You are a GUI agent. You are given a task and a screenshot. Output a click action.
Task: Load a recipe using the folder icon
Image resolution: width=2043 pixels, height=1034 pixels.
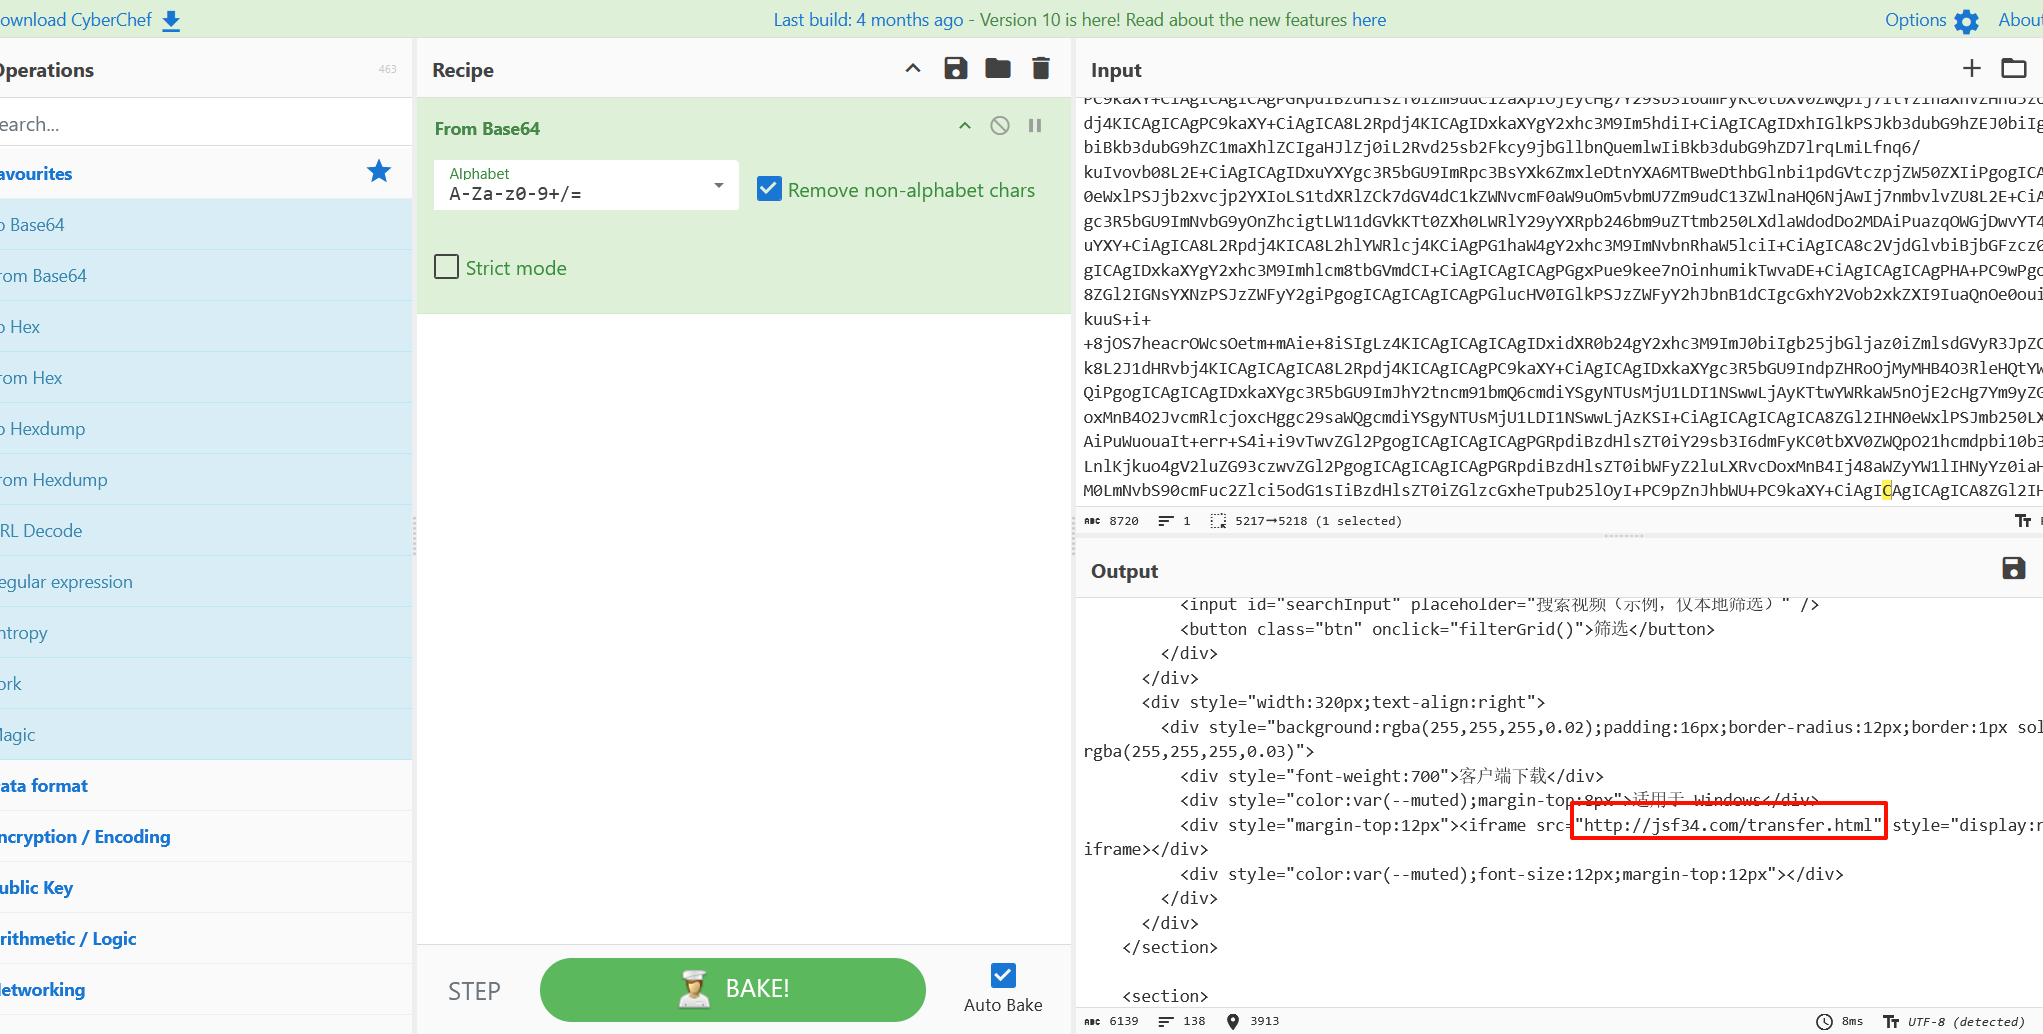998,68
